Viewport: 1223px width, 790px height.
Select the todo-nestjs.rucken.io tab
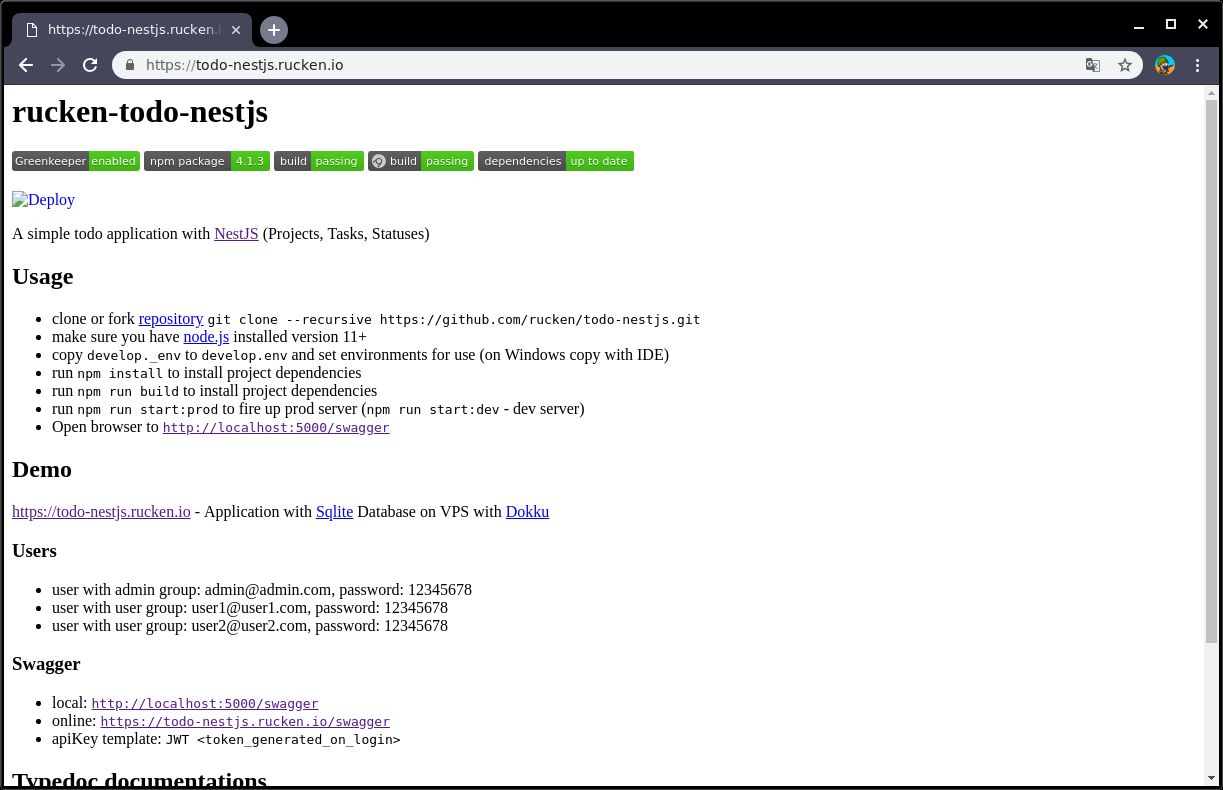click(x=130, y=30)
